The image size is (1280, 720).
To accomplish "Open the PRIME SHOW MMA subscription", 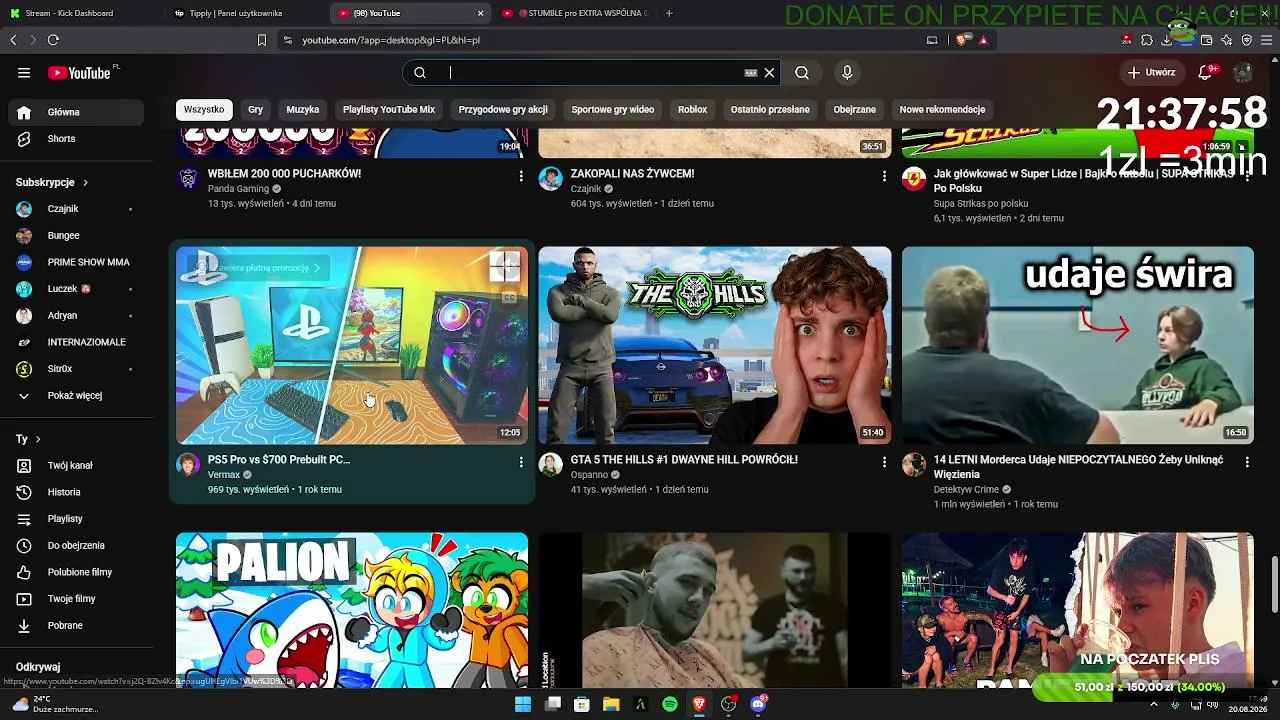I will click(x=76, y=262).
